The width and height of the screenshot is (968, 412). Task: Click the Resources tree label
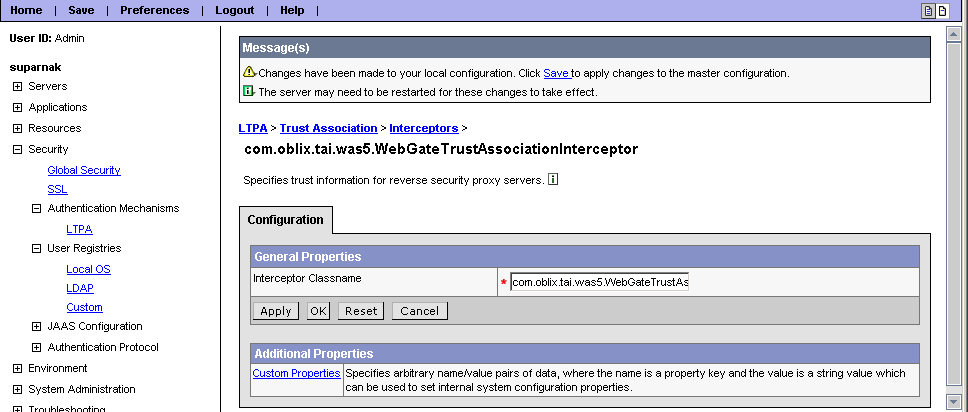tap(55, 128)
